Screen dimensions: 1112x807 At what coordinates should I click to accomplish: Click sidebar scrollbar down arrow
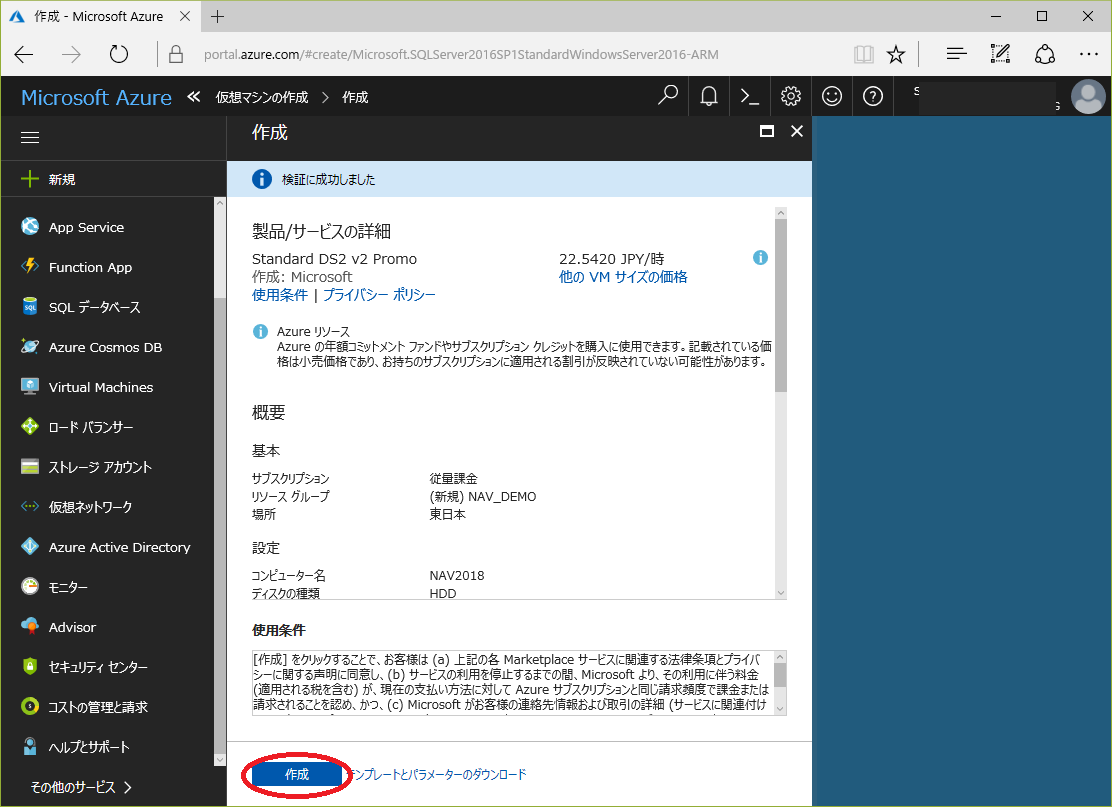[219, 759]
